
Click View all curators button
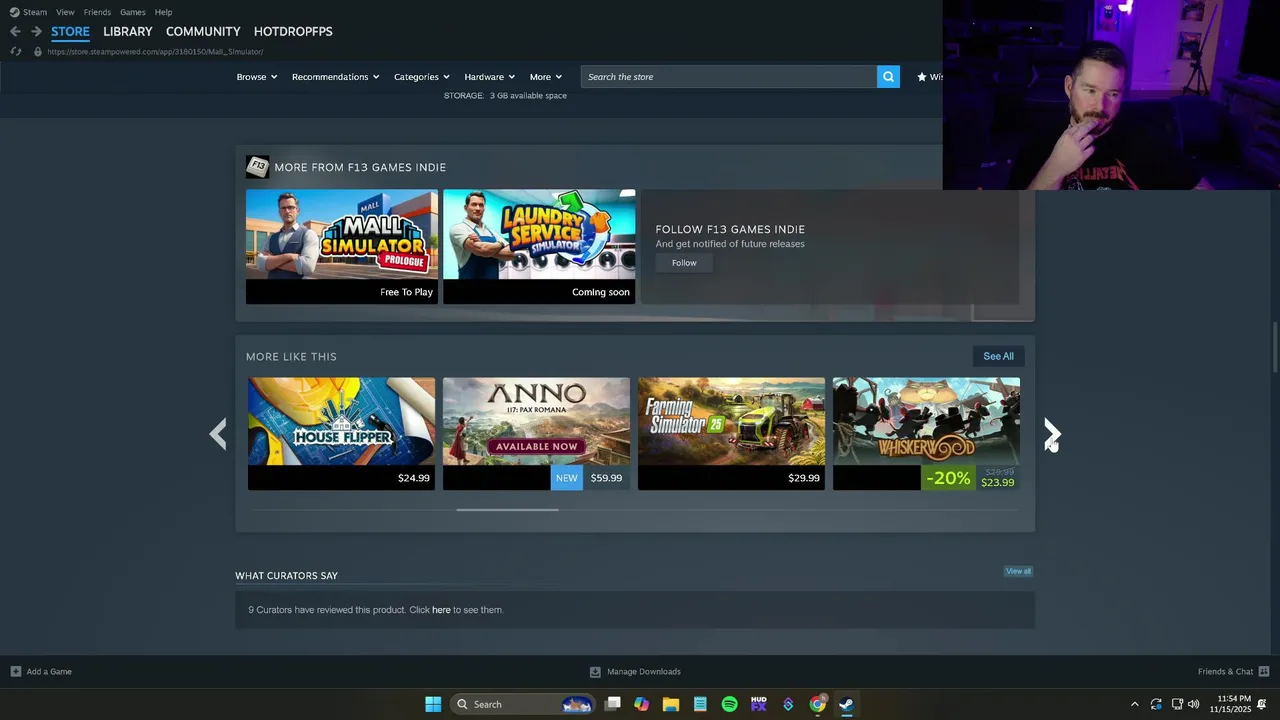(x=1018, y=571)
